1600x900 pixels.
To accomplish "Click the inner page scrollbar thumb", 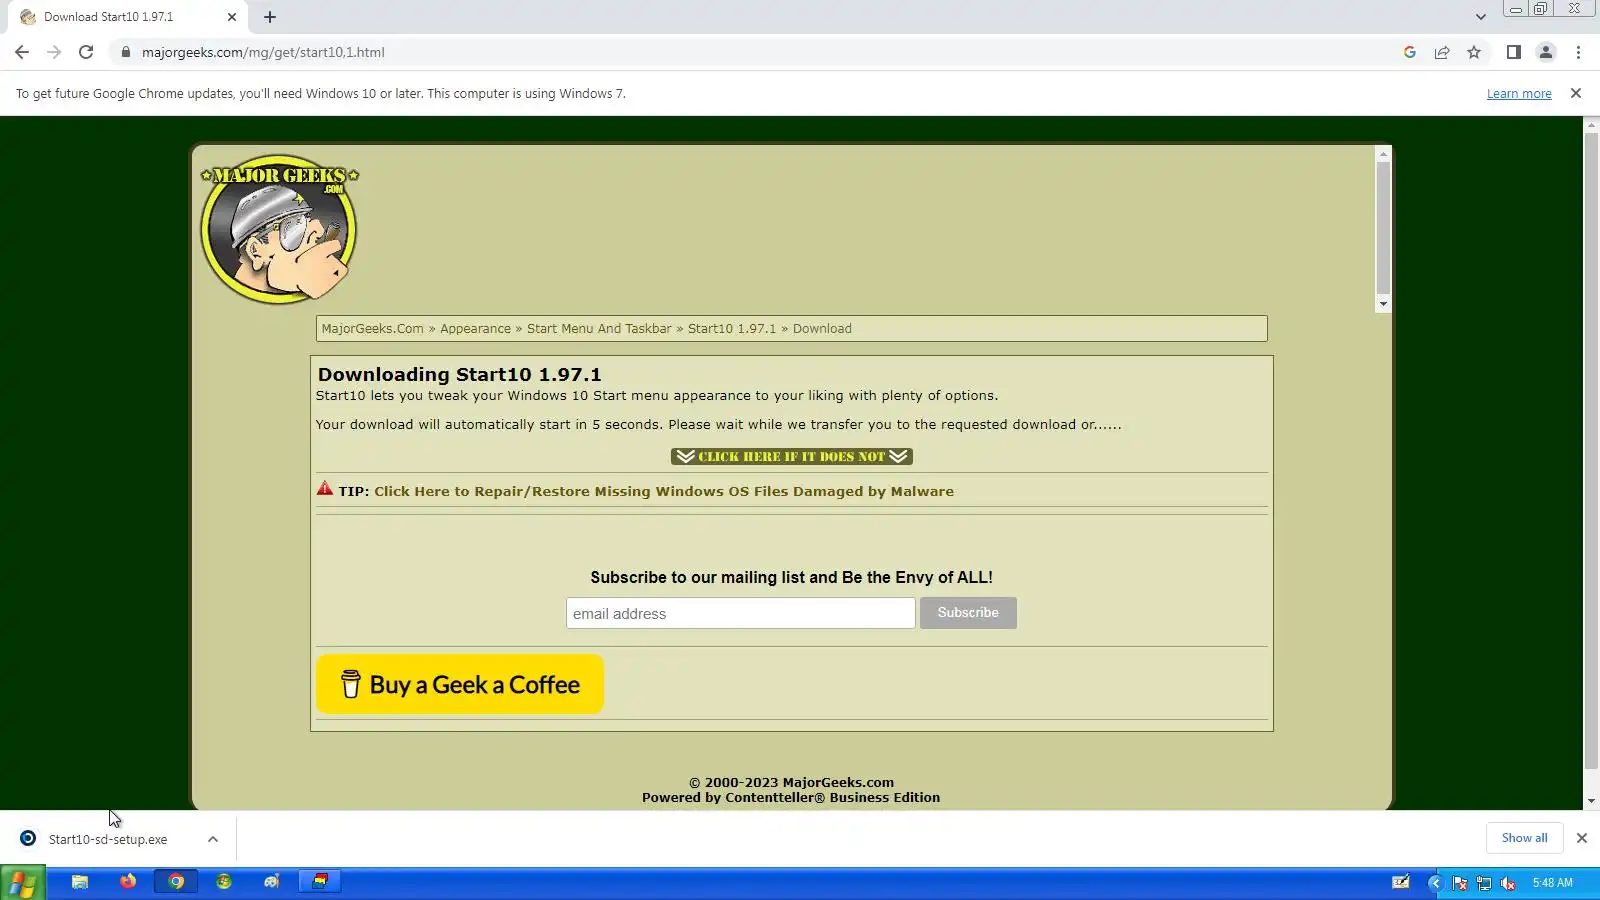I will tap(1383, 228).
